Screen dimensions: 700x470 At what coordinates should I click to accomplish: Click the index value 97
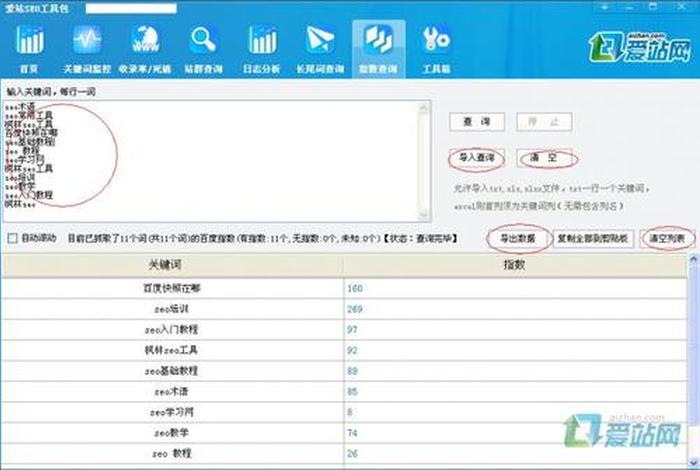click(352, 330)
